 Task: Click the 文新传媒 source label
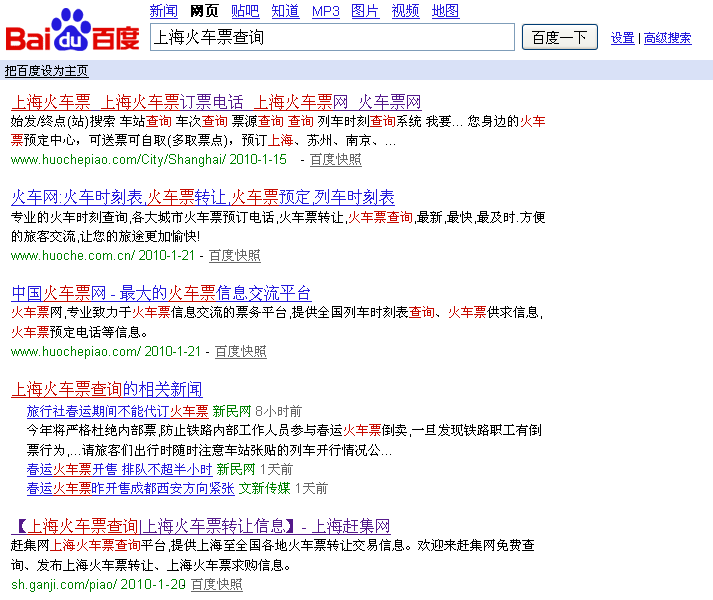tap(264, 488)
